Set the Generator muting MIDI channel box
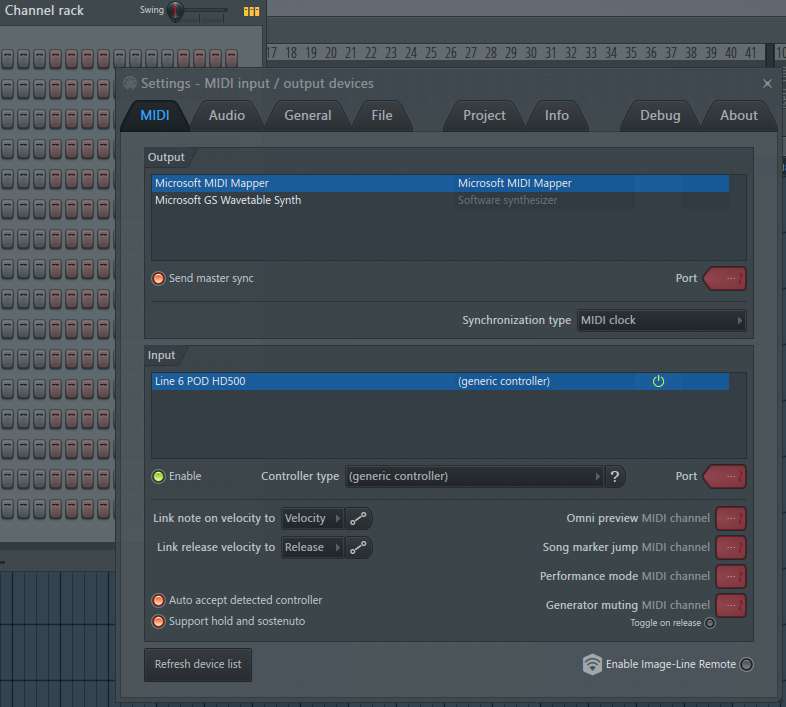 click(x=731, y=605)
